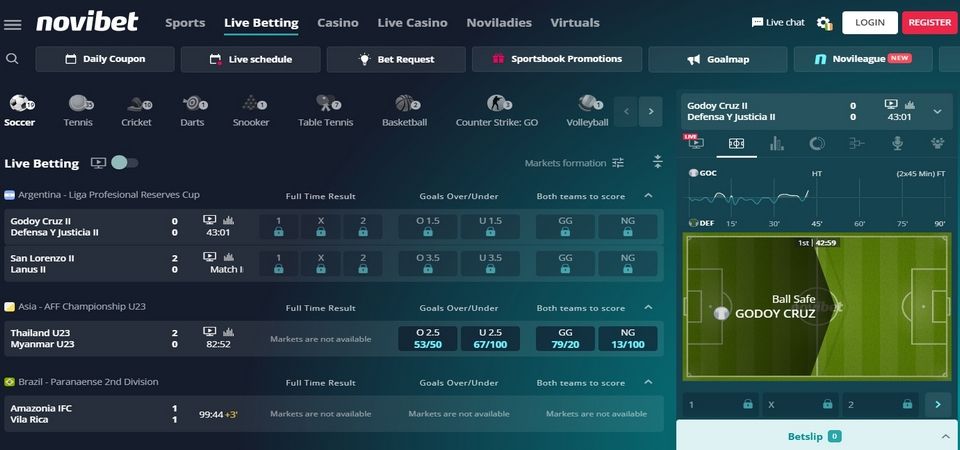
Task: Open Sportsbook Promotions
Action: (557, 59)
